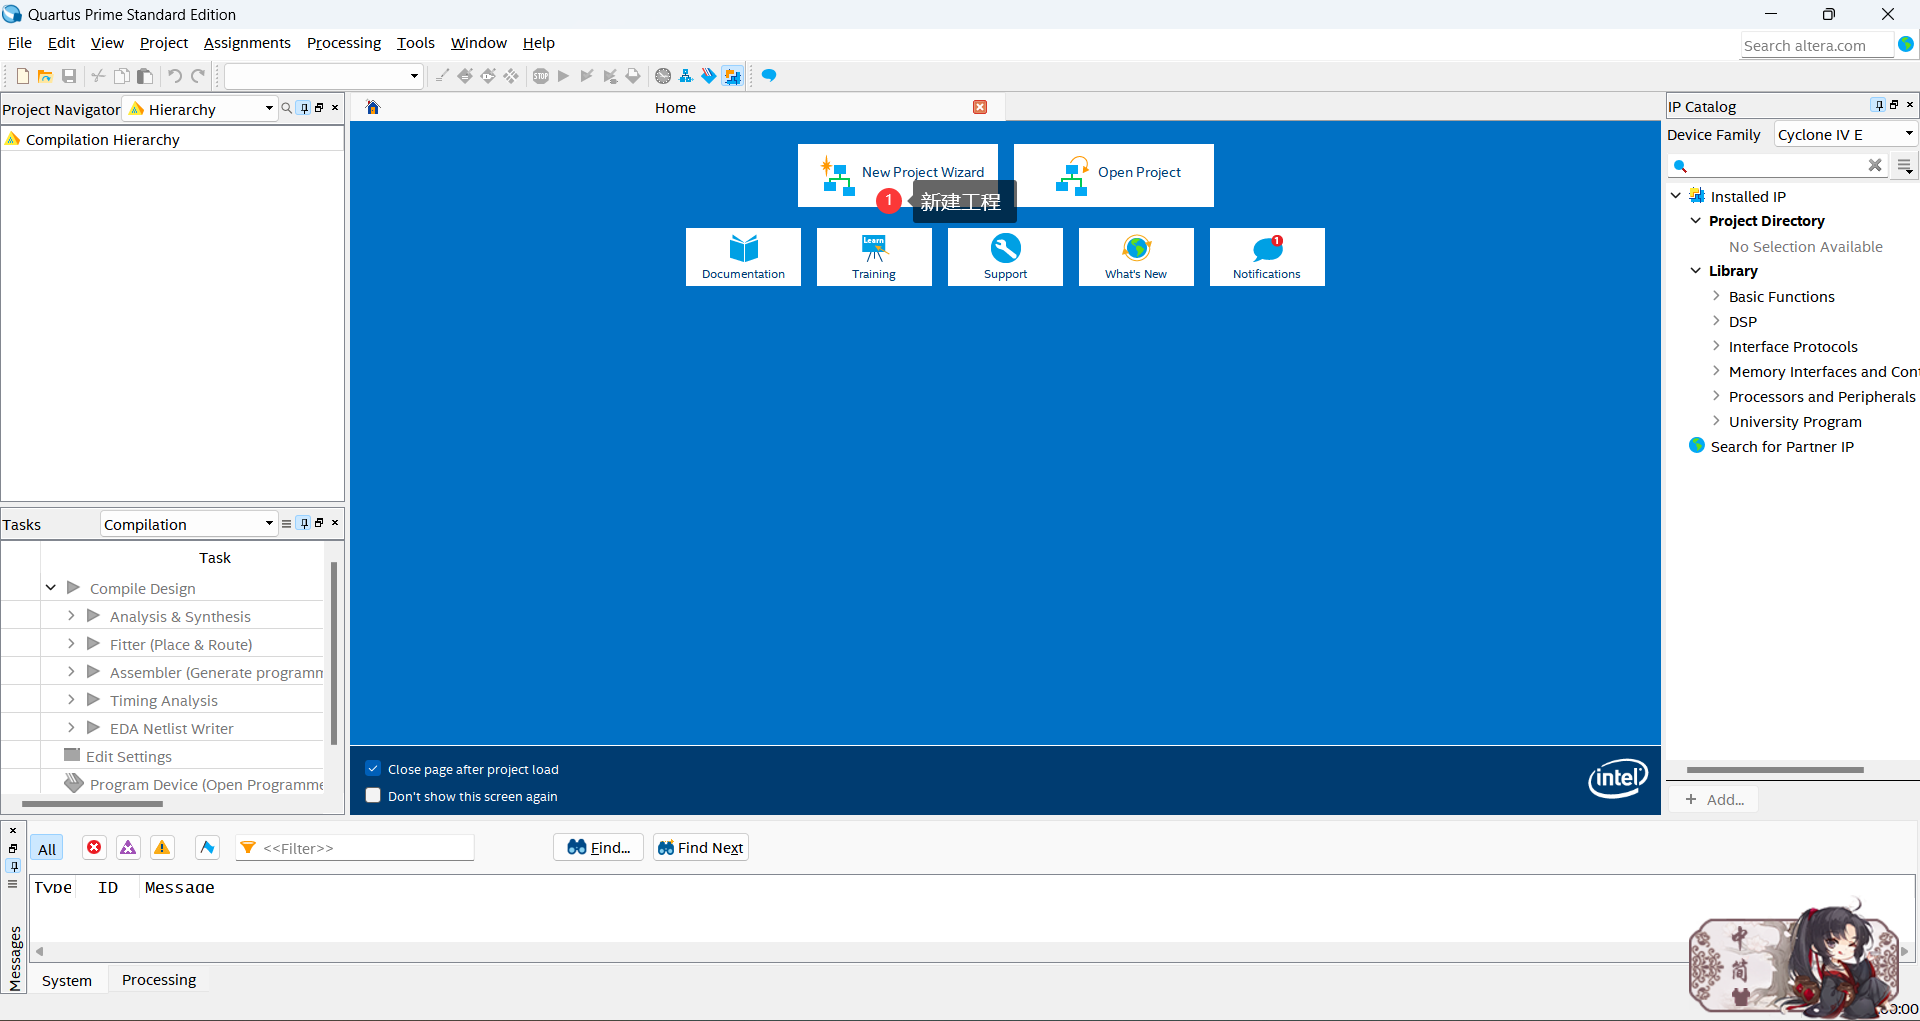Open the Support wrench tile

1005,257
